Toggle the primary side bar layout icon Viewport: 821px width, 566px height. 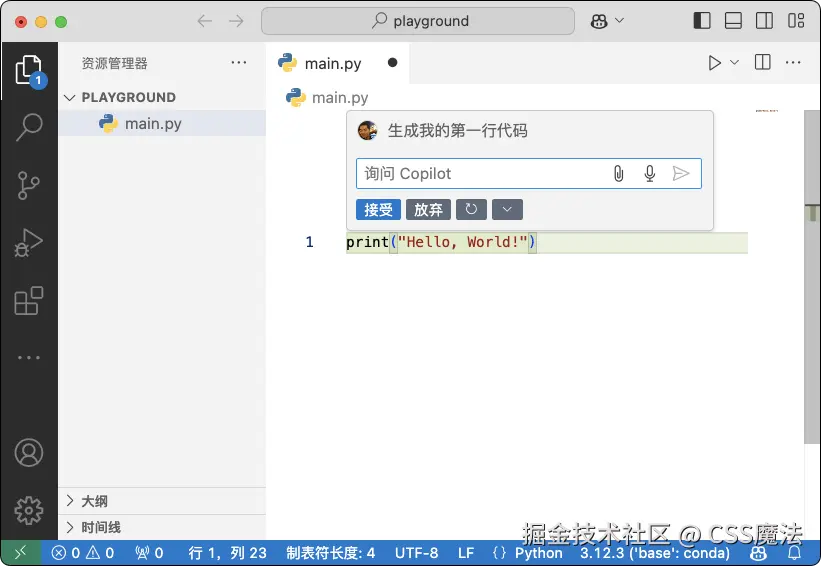[702, 21]
